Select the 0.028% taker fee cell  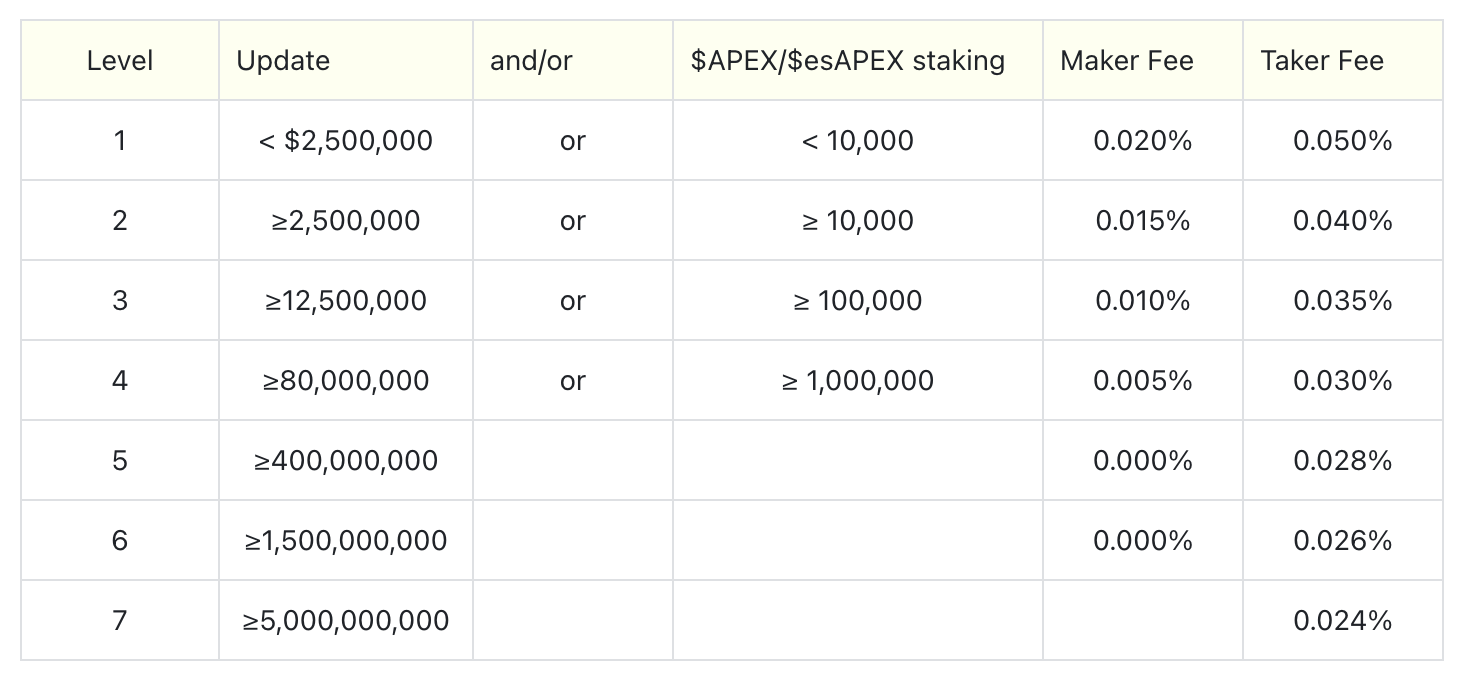click(x=1343, y=460)
